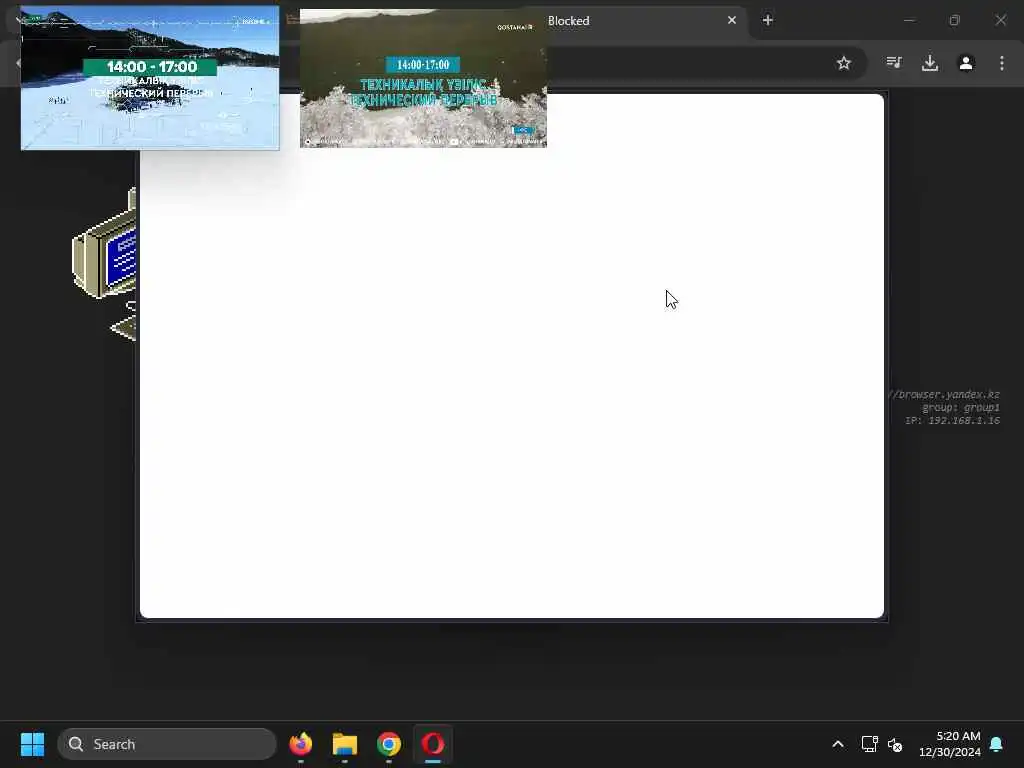1024x768 pixels.
Task: Open File Explorer from the taskbar
Action: tap(345, 744)
